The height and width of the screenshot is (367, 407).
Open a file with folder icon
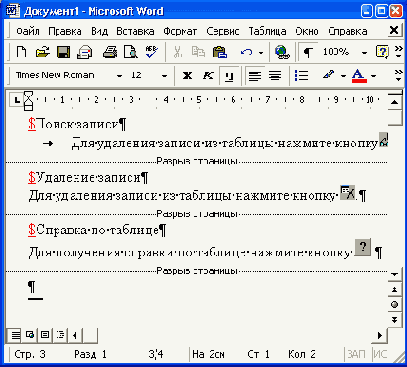42,52
